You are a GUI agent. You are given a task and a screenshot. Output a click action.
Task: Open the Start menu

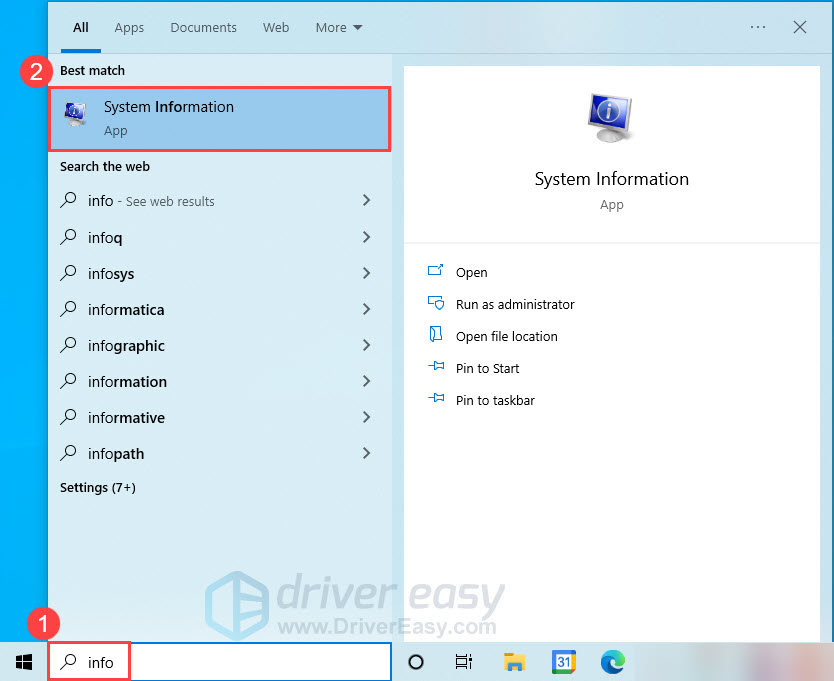(23, 661)
